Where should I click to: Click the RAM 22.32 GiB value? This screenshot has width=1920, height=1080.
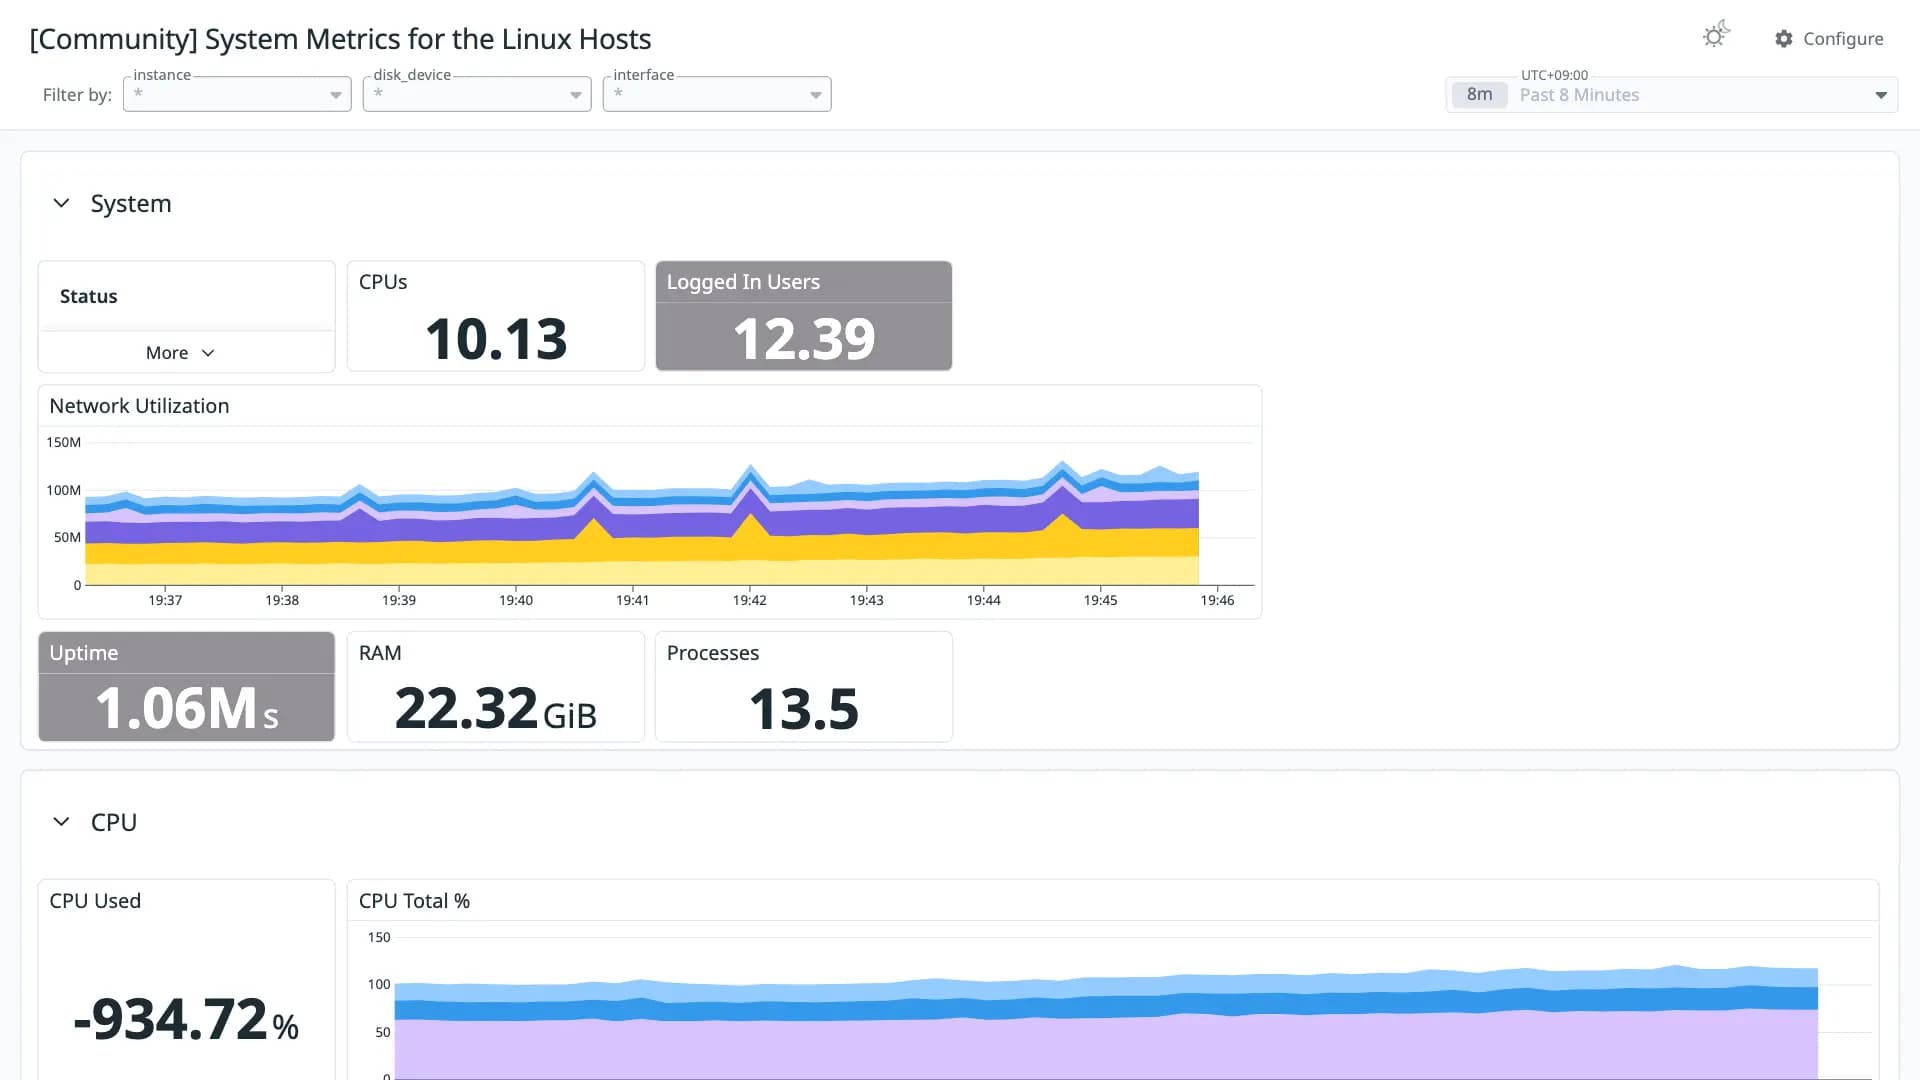tap(496, 708)
